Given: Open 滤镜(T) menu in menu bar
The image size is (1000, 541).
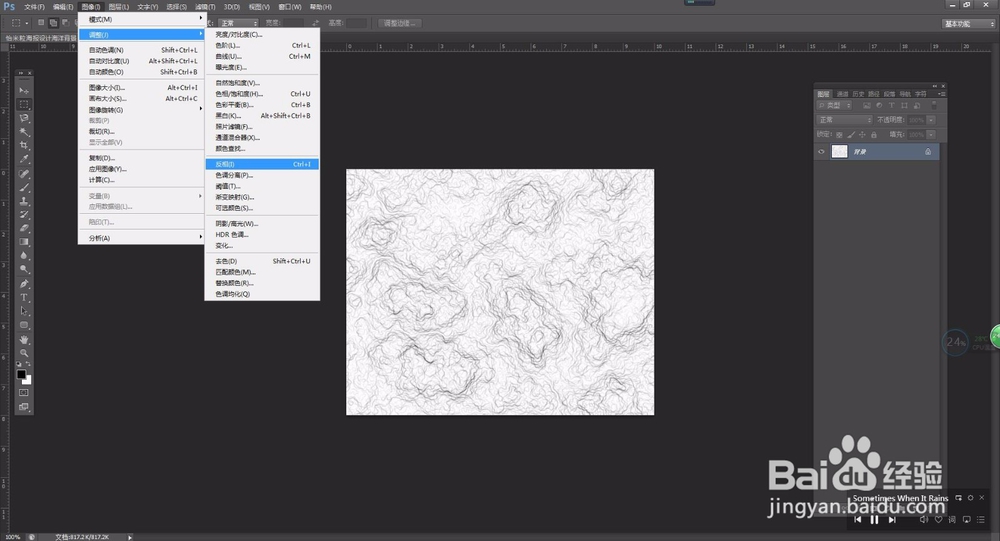Looking at the screenshot, I should tap(205, 7).
